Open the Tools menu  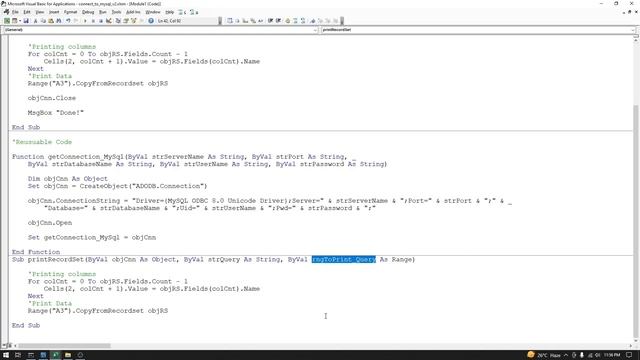click(x=116, y=12)
